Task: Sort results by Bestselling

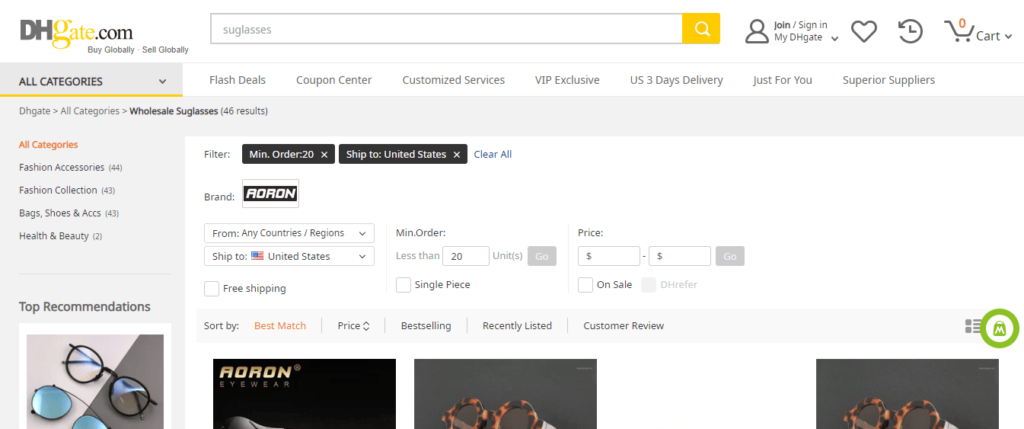Action: 426,326
